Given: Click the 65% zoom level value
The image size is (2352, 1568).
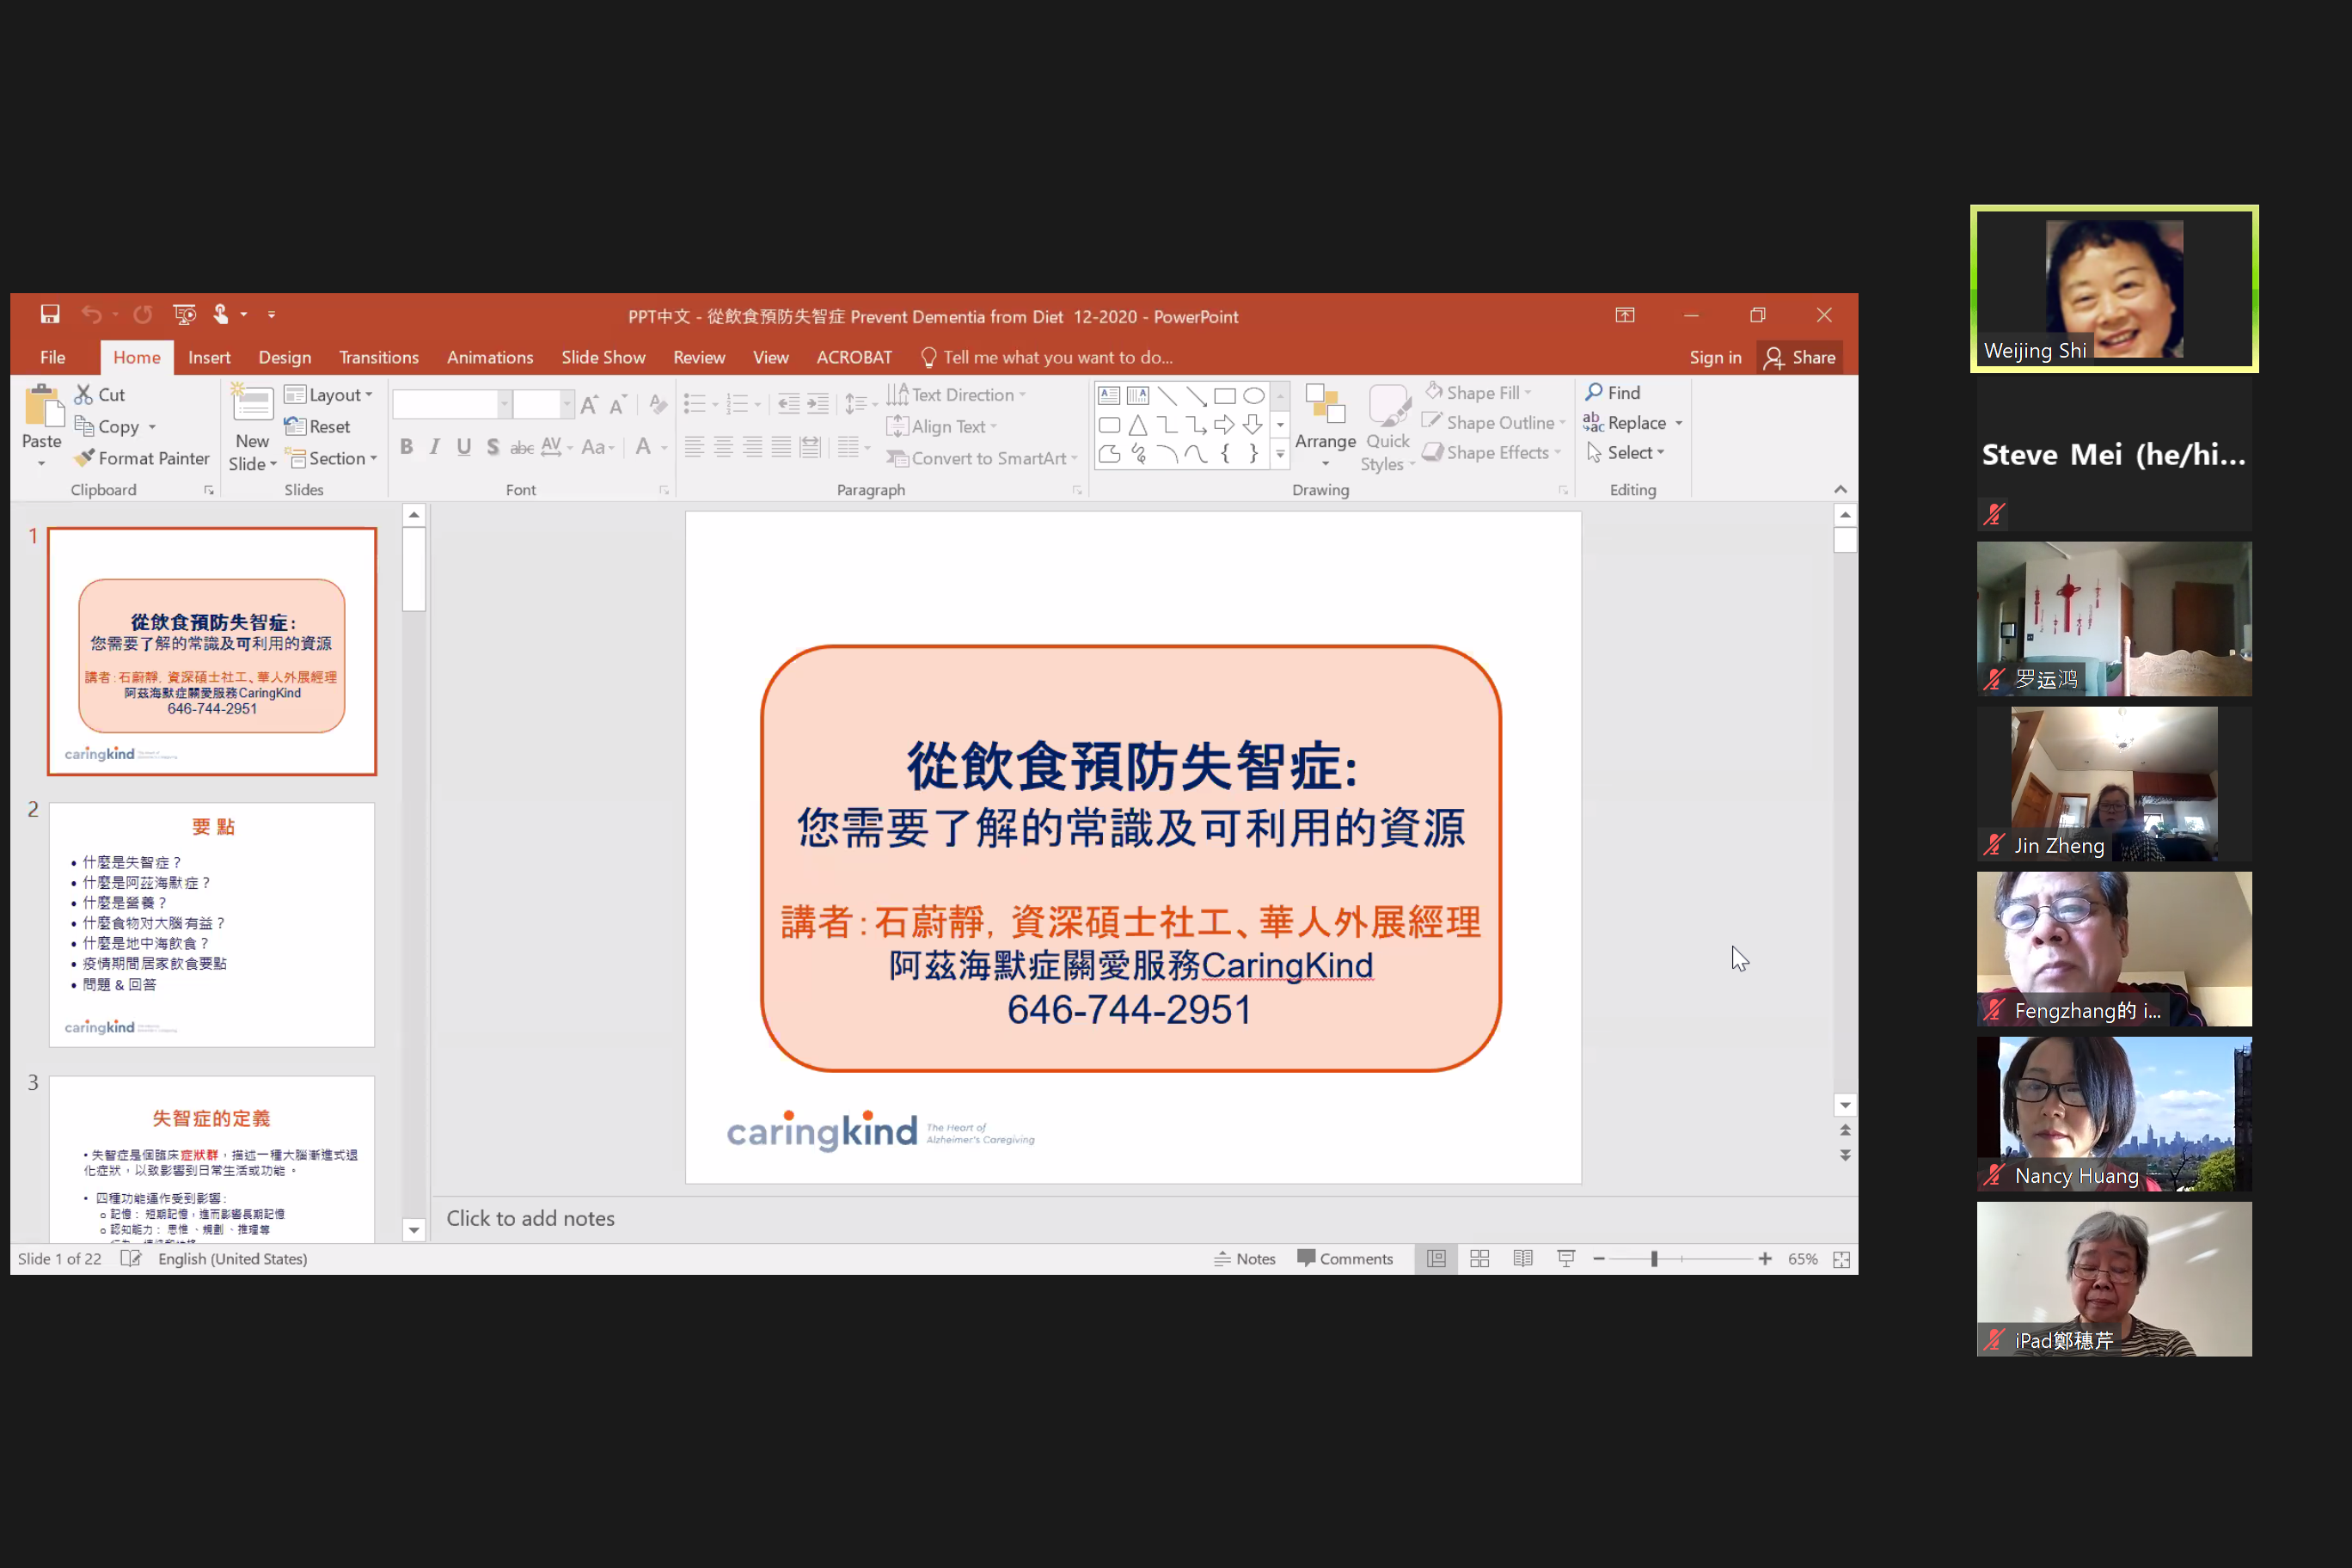Looking at the screenshot, I should [1803, 1259].
